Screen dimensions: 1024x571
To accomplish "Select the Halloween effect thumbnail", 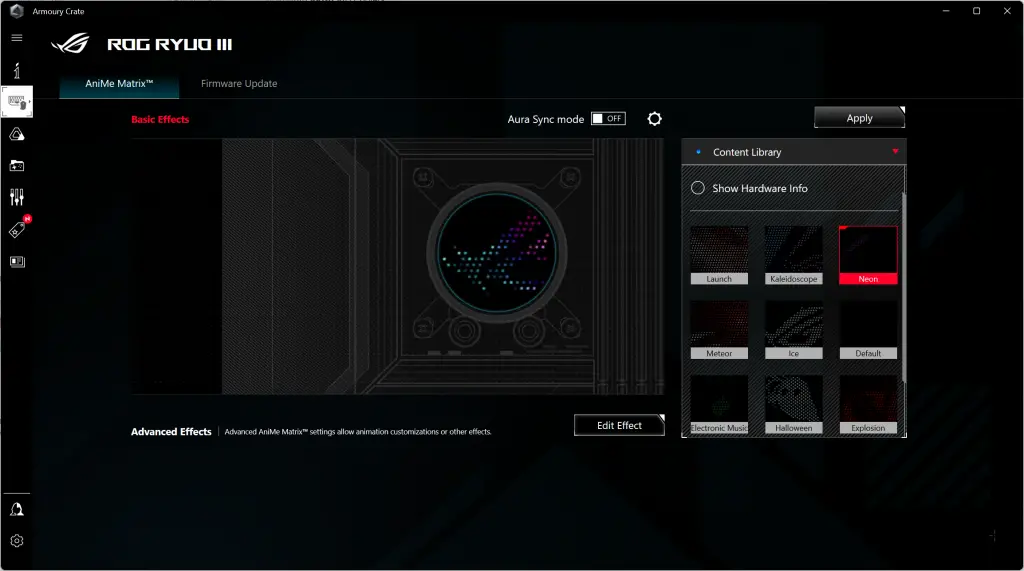I will coord(793,404).
